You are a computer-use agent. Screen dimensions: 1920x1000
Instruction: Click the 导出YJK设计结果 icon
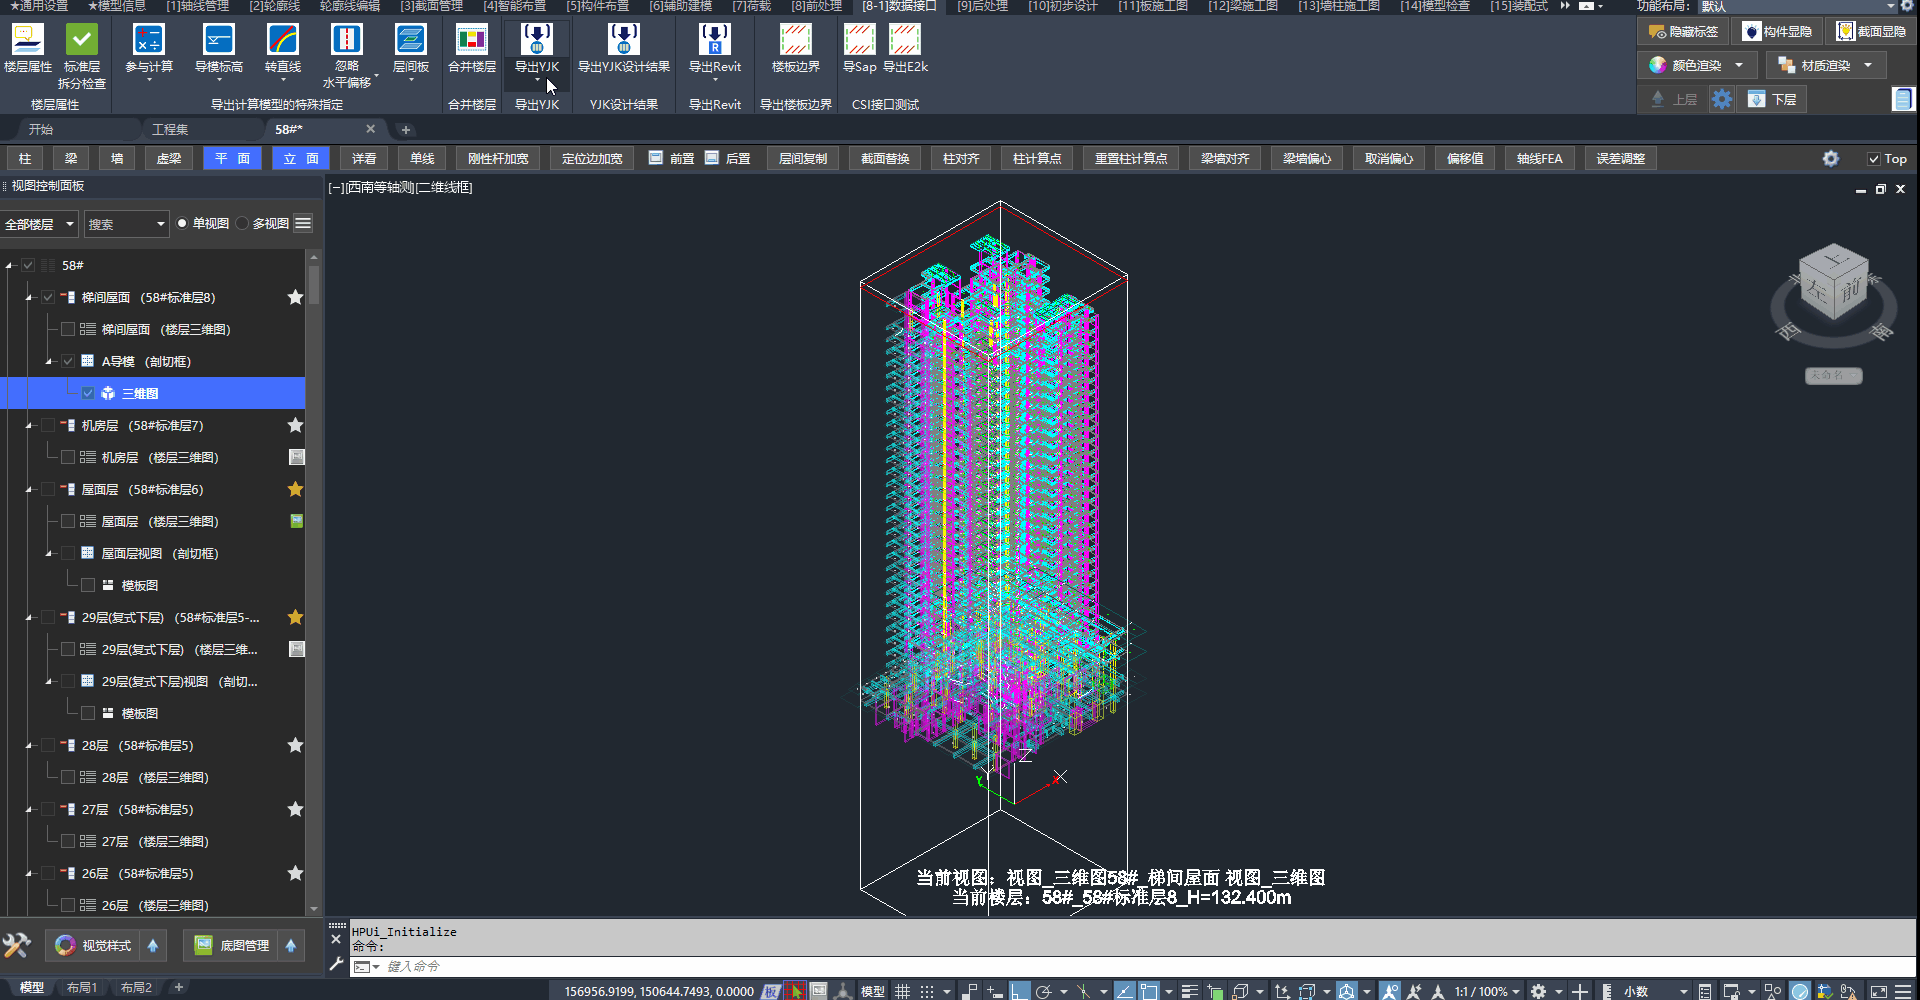coord(623,41)
